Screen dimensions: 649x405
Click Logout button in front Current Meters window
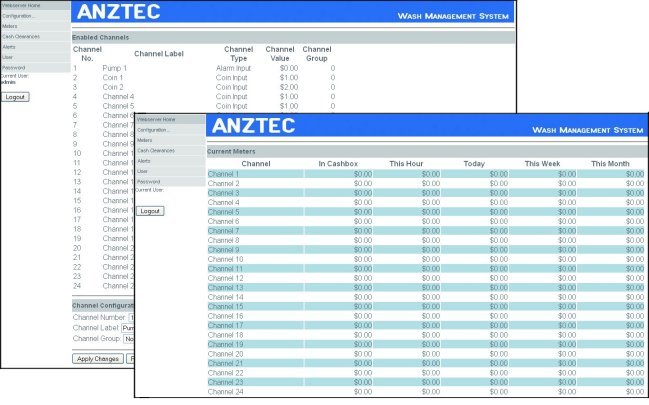(150, 211)
